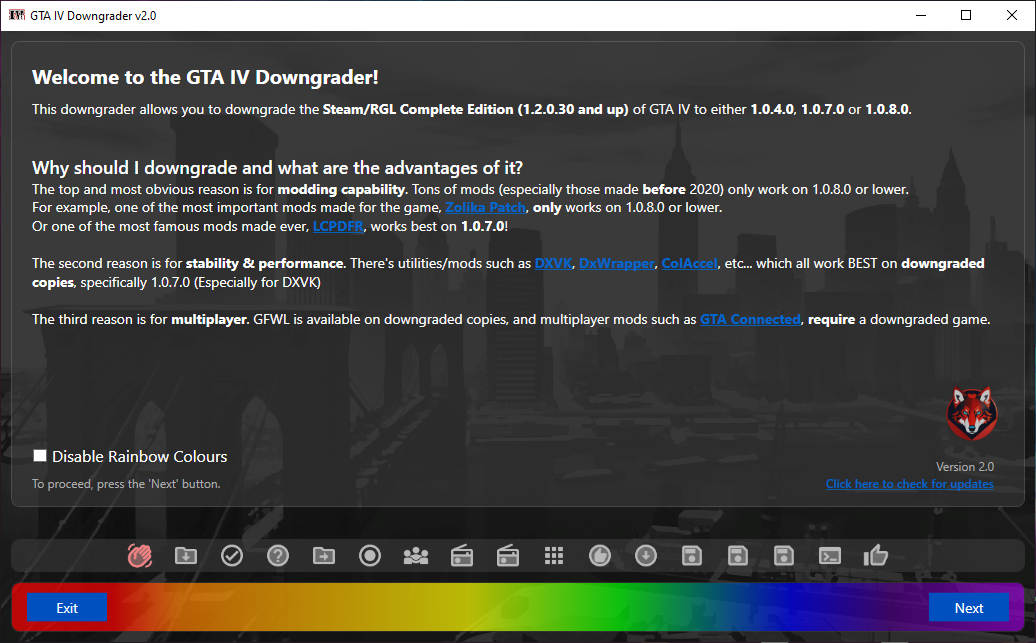The image size is (1036, 643).
Task: Follow the DXVK hyperlink
Action: click(x=553, y=264)
